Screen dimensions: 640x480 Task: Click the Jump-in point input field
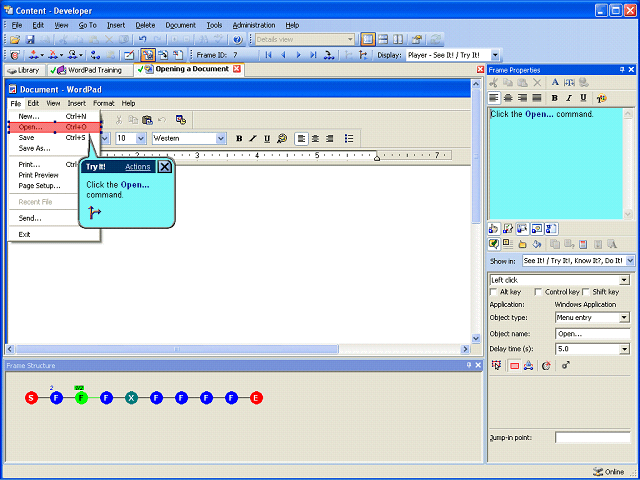pyautogui.click(x=592, y=438)
